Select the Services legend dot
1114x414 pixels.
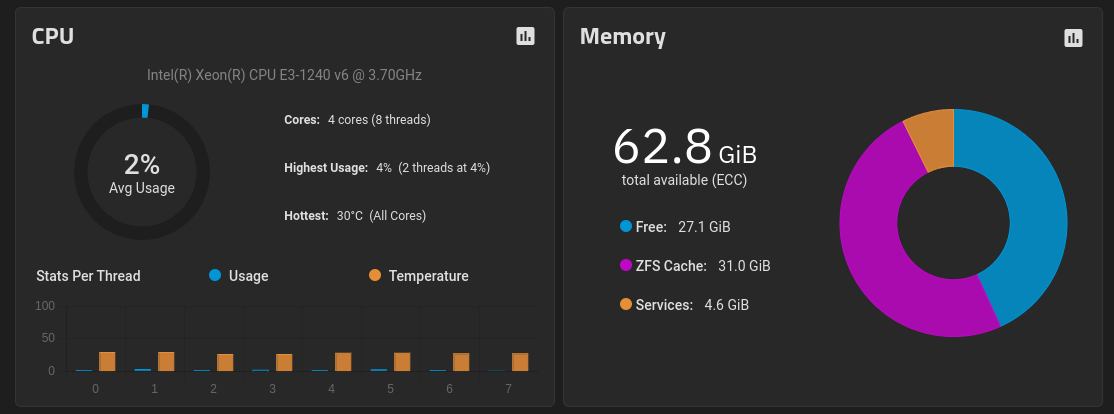626,305
